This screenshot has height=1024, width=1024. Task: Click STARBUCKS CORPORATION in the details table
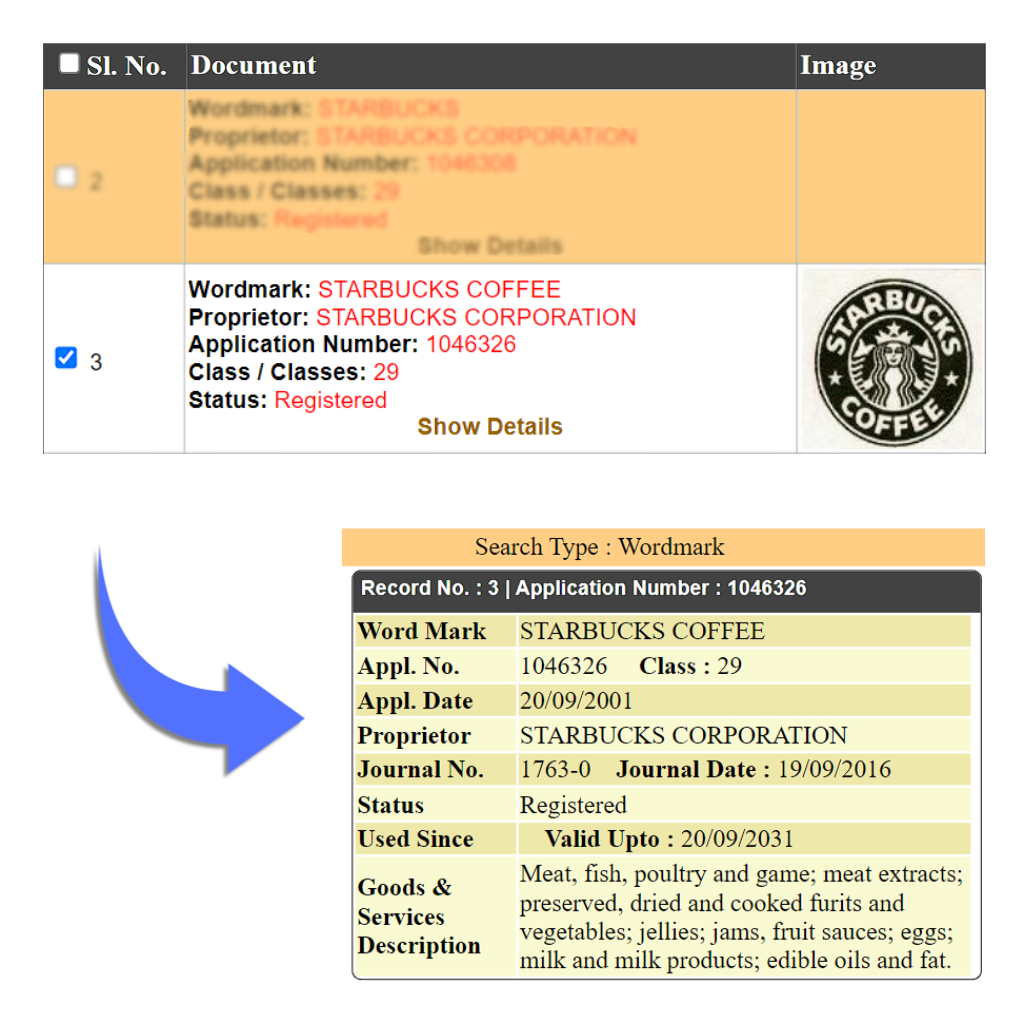click(x=683, y=736)
